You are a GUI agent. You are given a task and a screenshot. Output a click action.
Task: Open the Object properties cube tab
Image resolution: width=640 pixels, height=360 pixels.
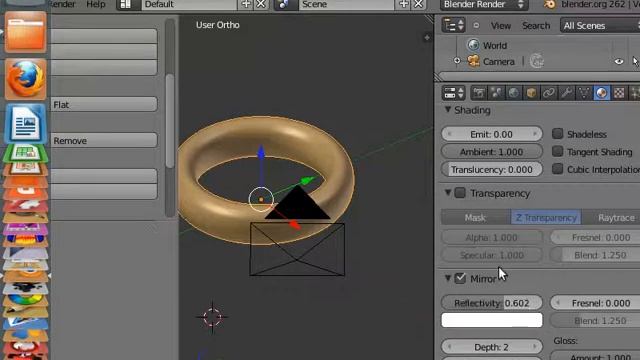531,93
